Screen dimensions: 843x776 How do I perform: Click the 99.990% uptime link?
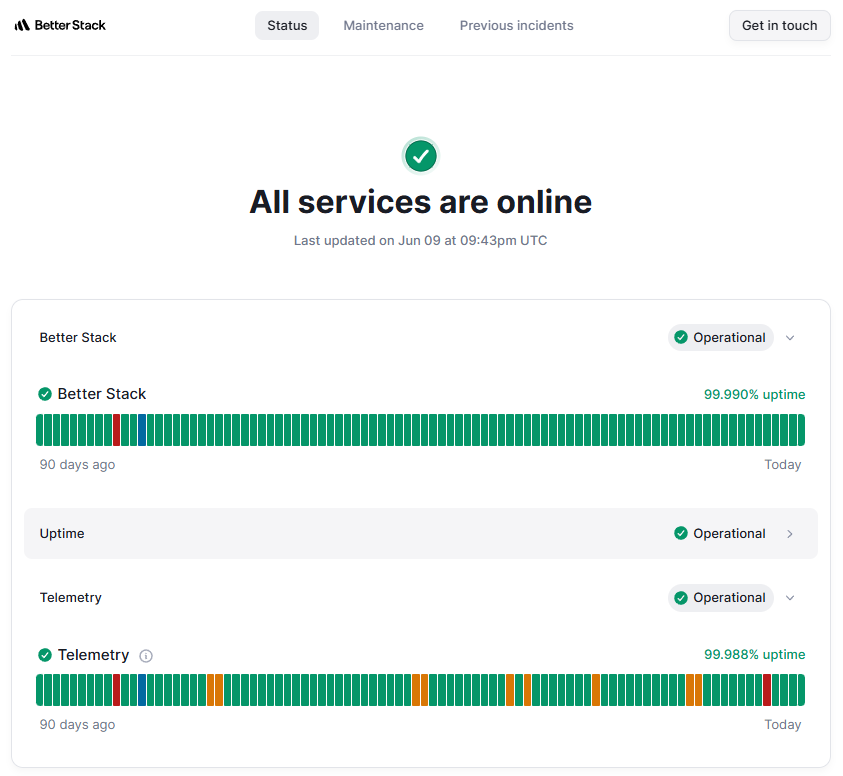[x=754, y=394]
